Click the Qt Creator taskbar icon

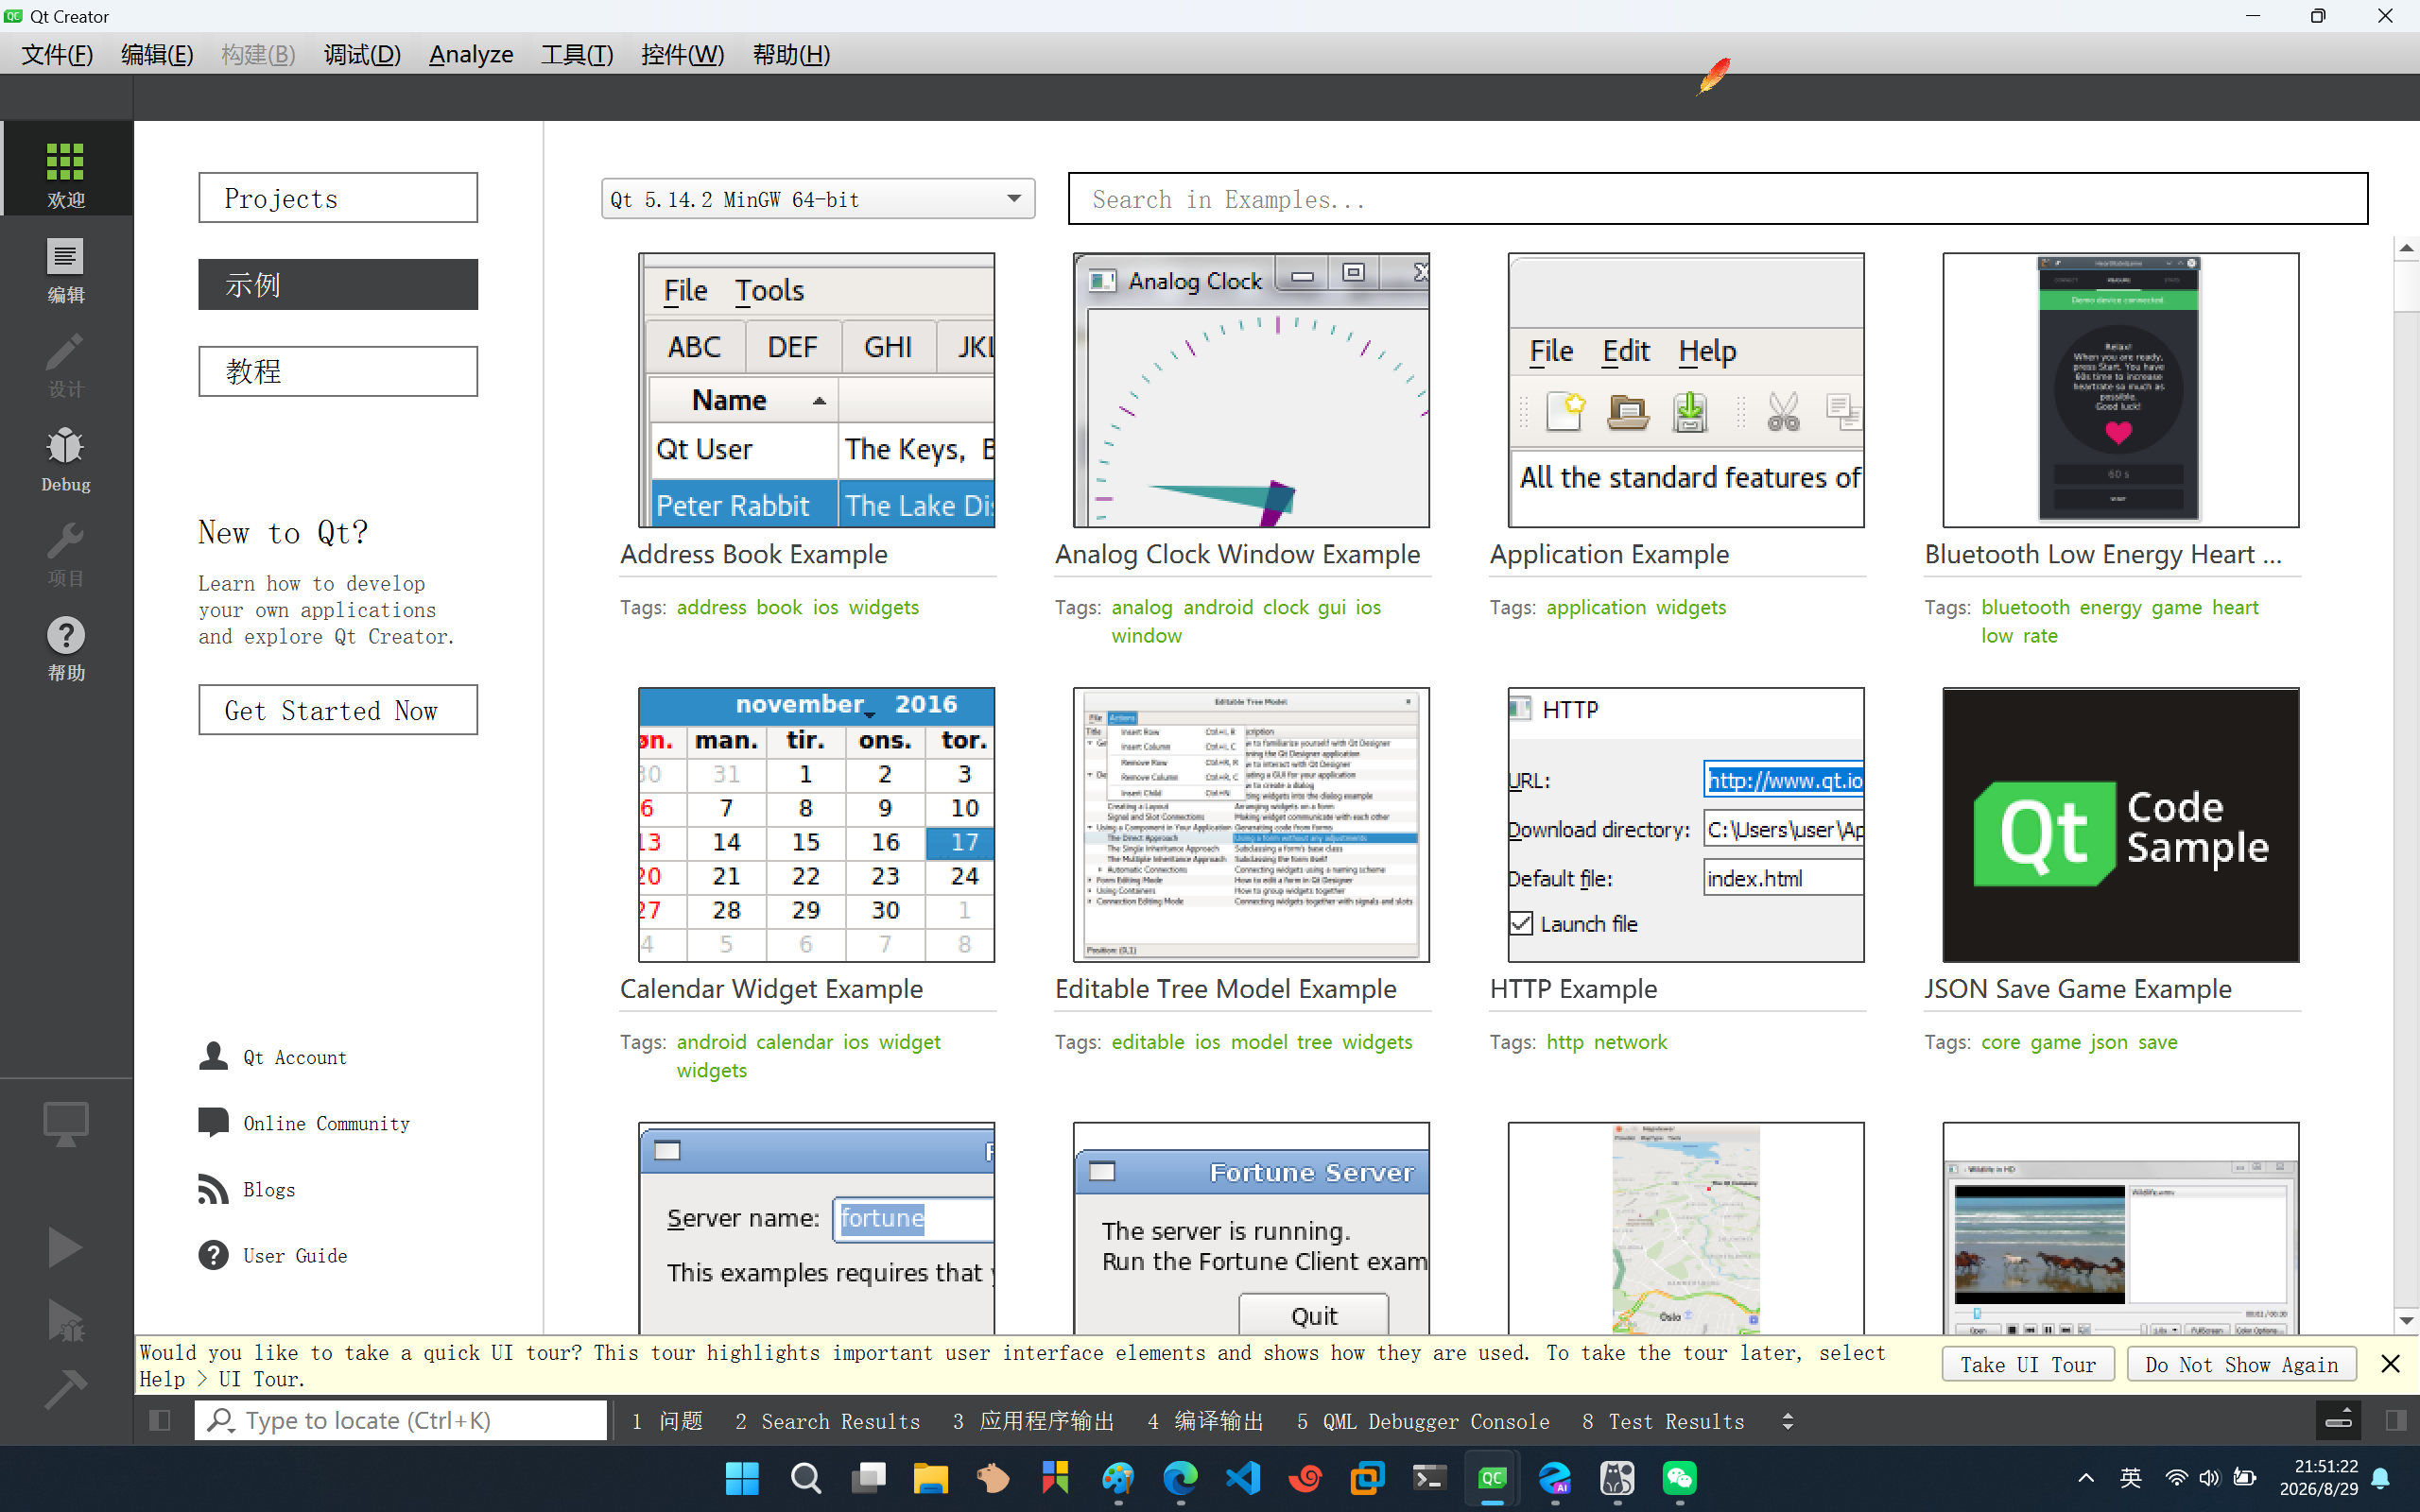tap(1492, 1478)
